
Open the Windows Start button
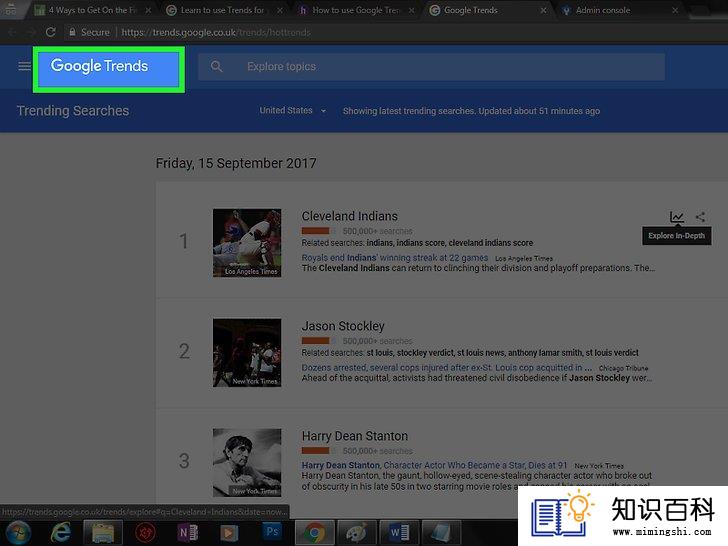coord(18,533)
